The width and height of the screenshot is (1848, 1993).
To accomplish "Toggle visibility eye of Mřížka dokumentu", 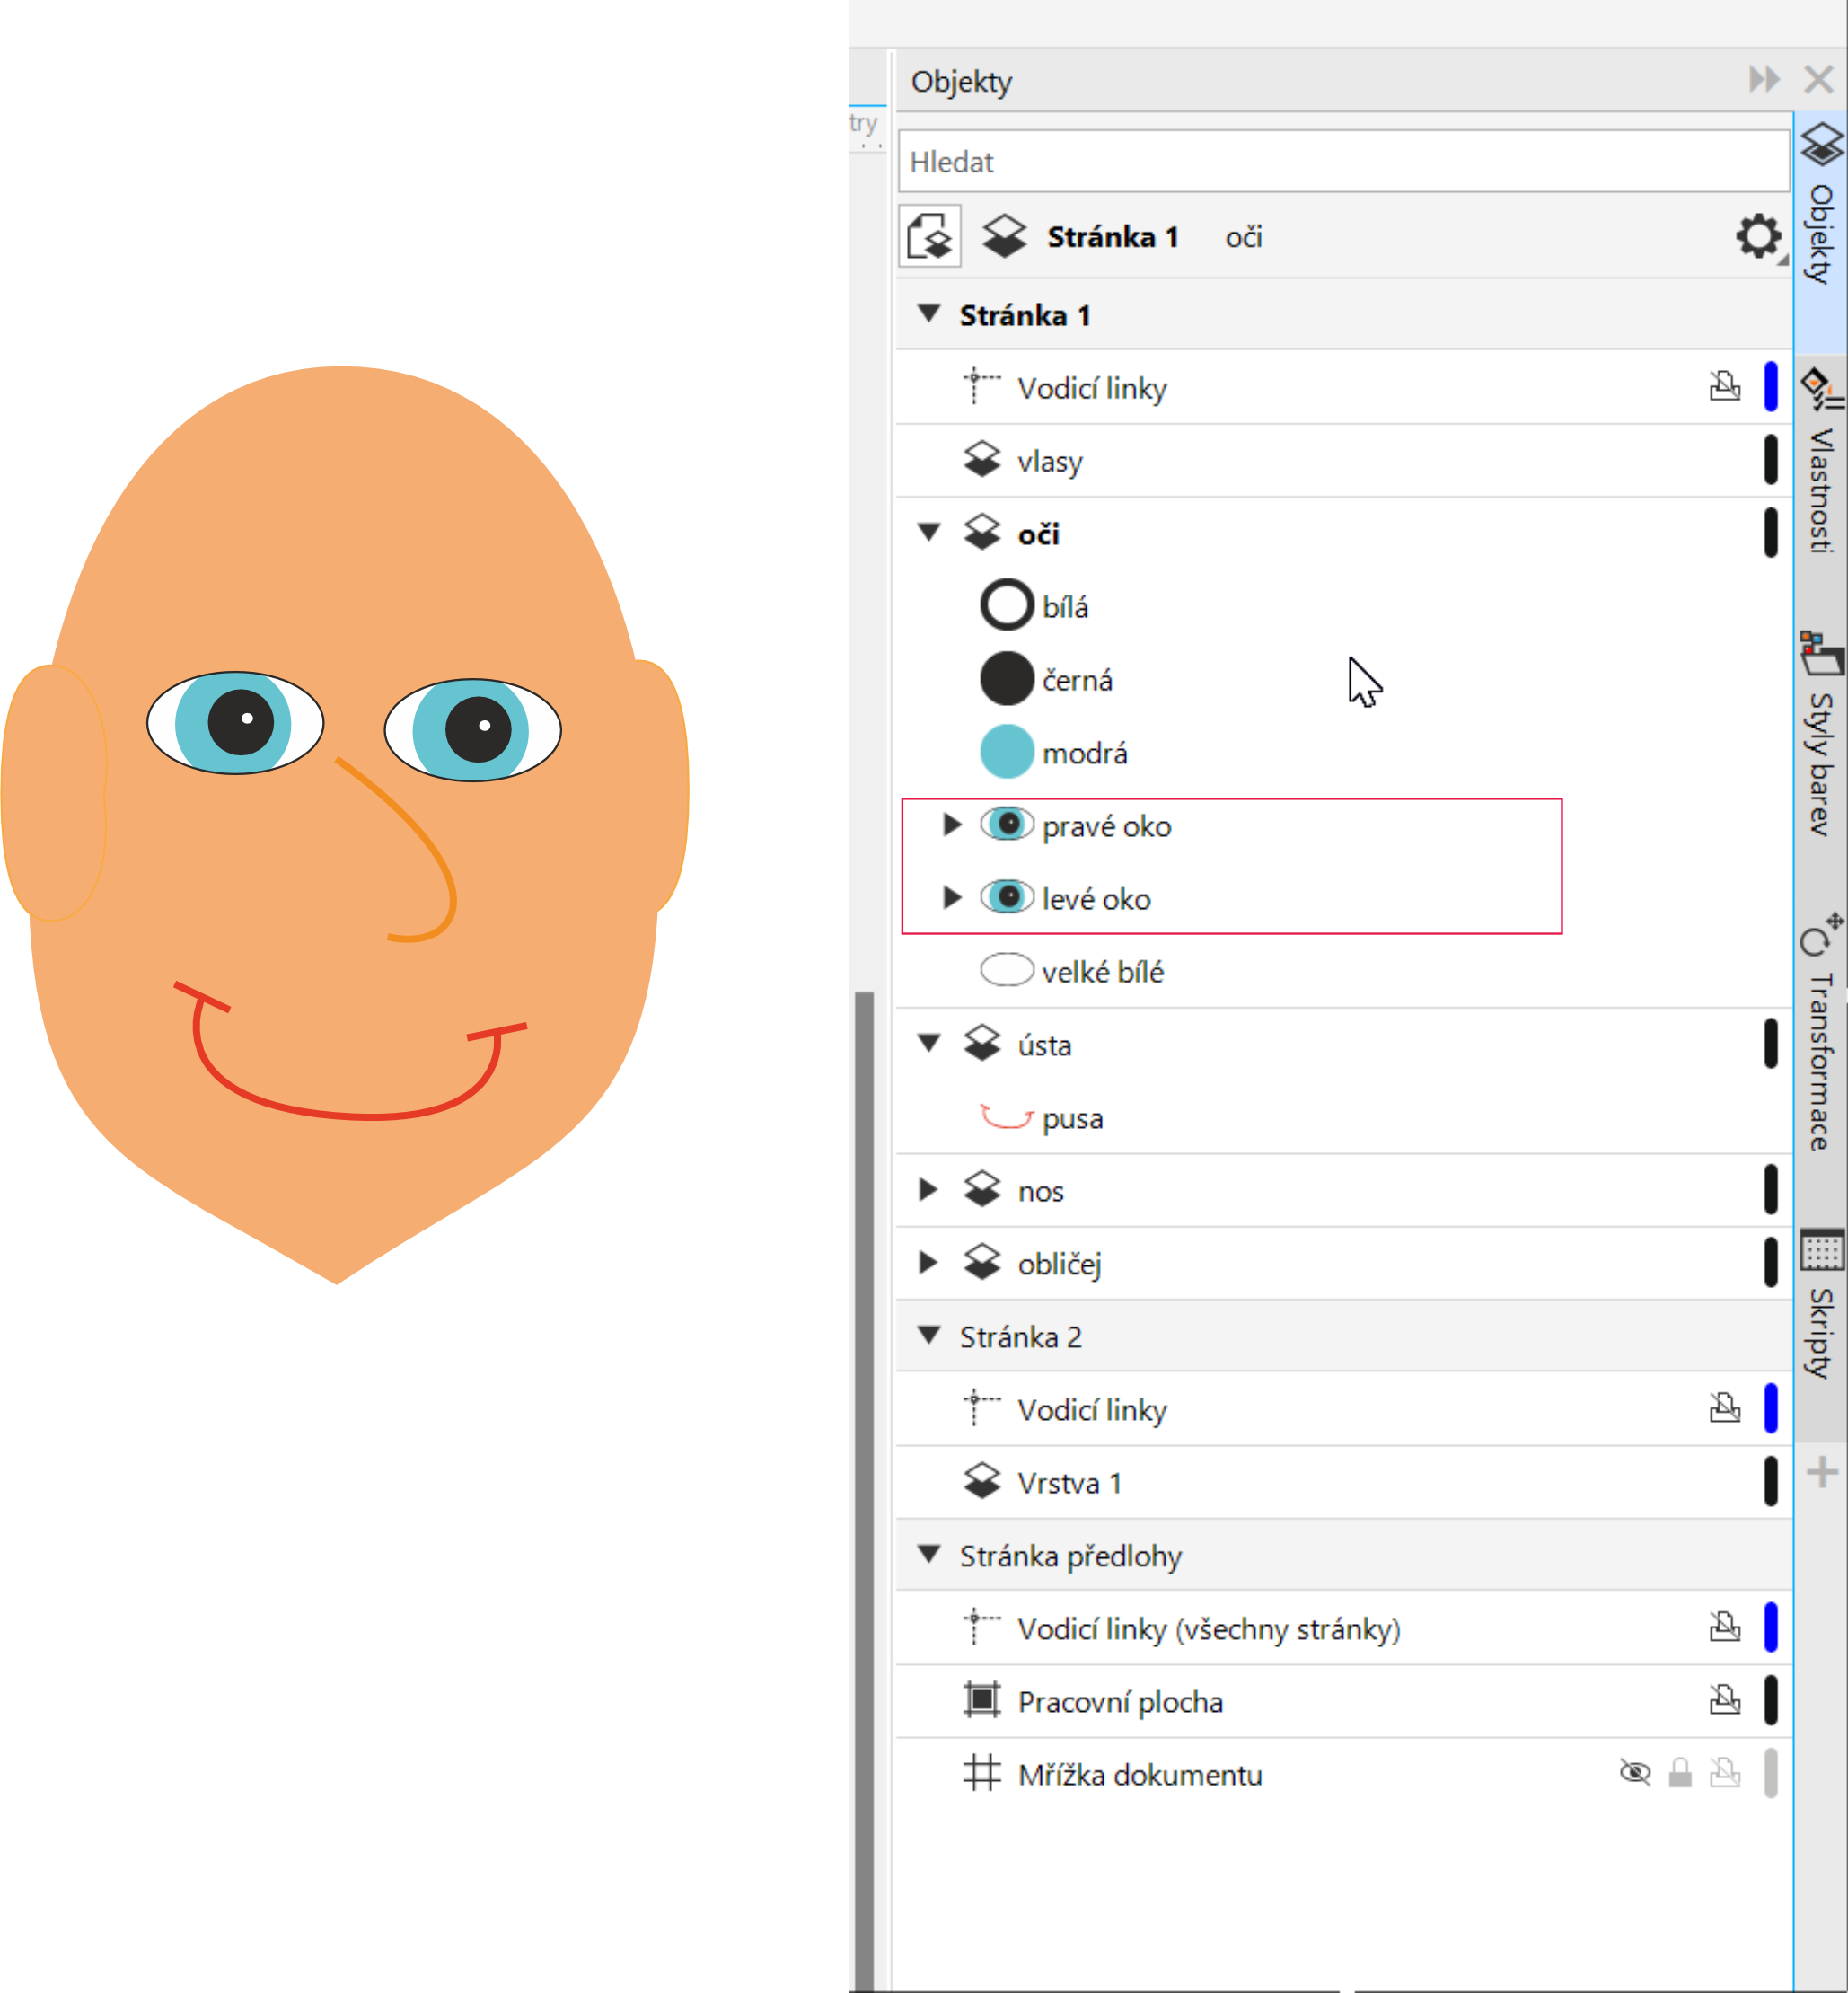I will pyautogui.click(x=1634, y=1774).
